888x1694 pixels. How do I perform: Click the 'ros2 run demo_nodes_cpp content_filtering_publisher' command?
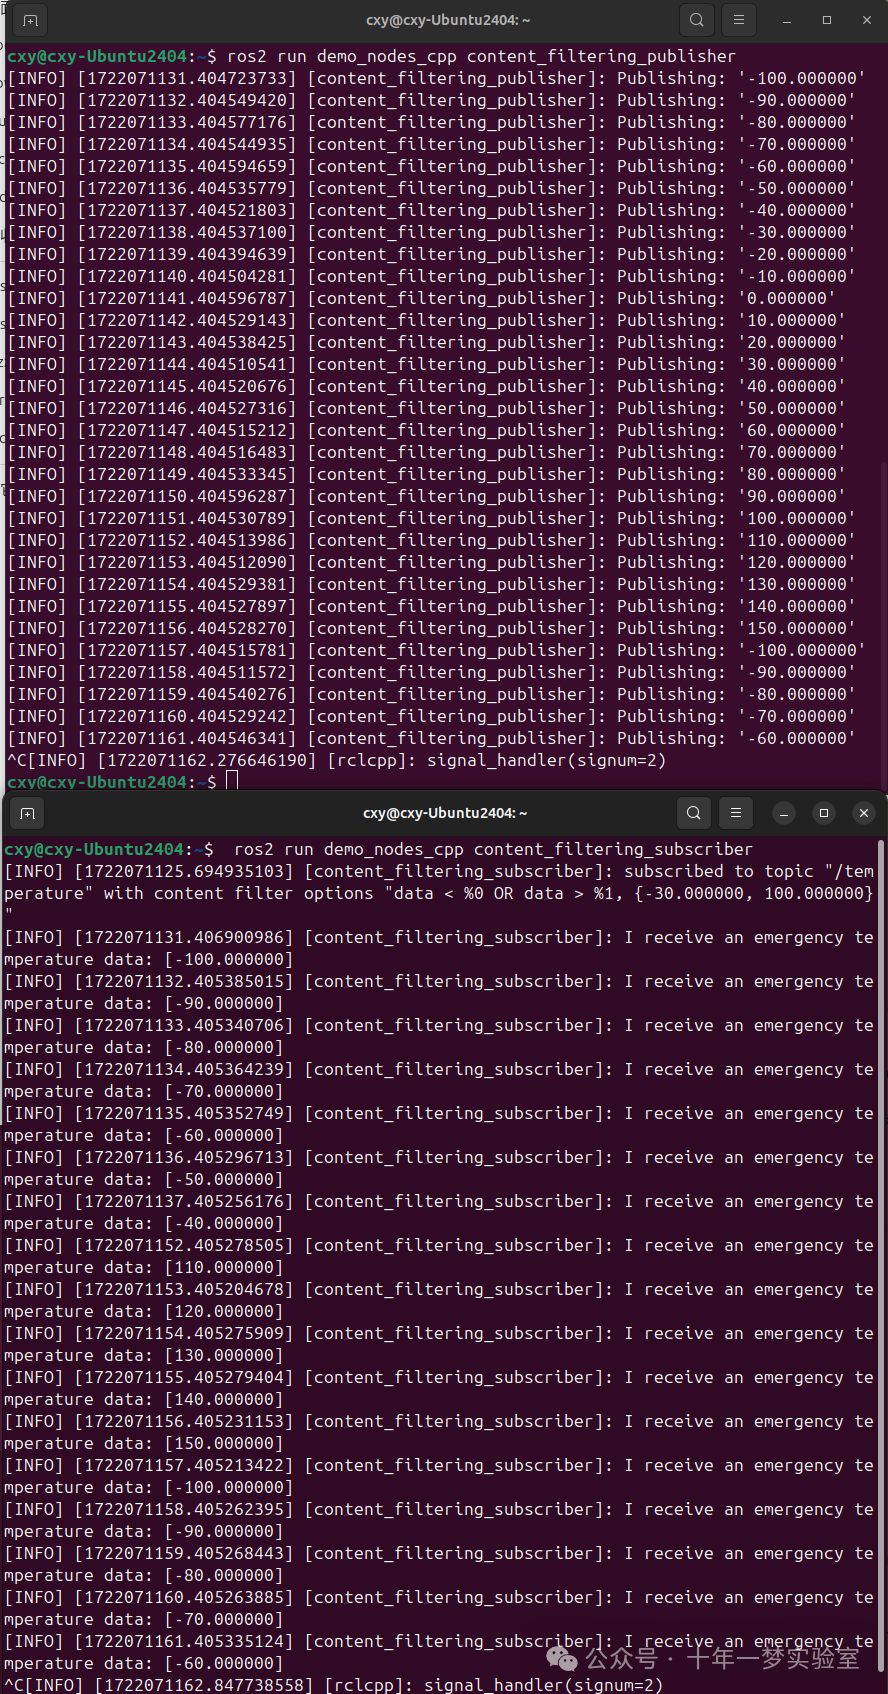pos(481,56)
